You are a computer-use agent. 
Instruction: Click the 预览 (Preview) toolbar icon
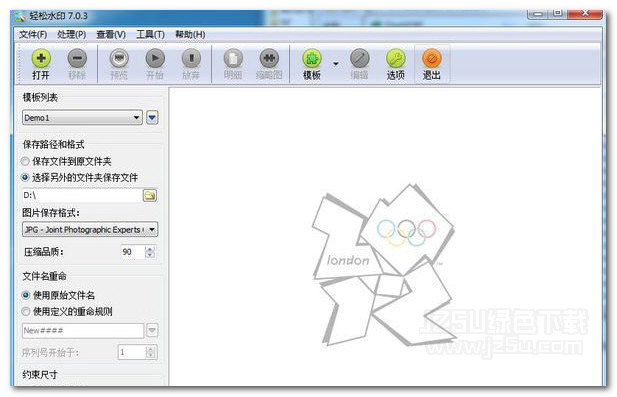[119, 59]
